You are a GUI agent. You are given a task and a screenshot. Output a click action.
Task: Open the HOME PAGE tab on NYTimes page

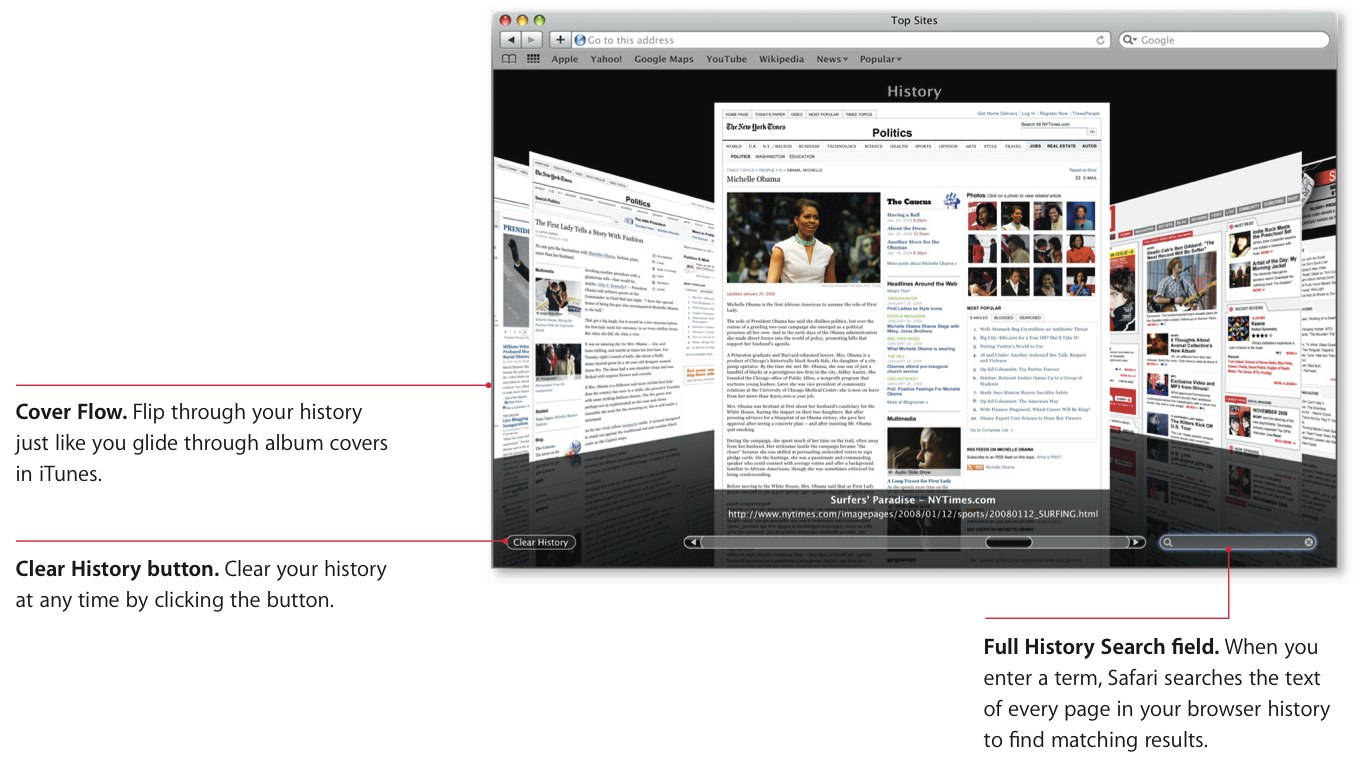tap(737, 115)
